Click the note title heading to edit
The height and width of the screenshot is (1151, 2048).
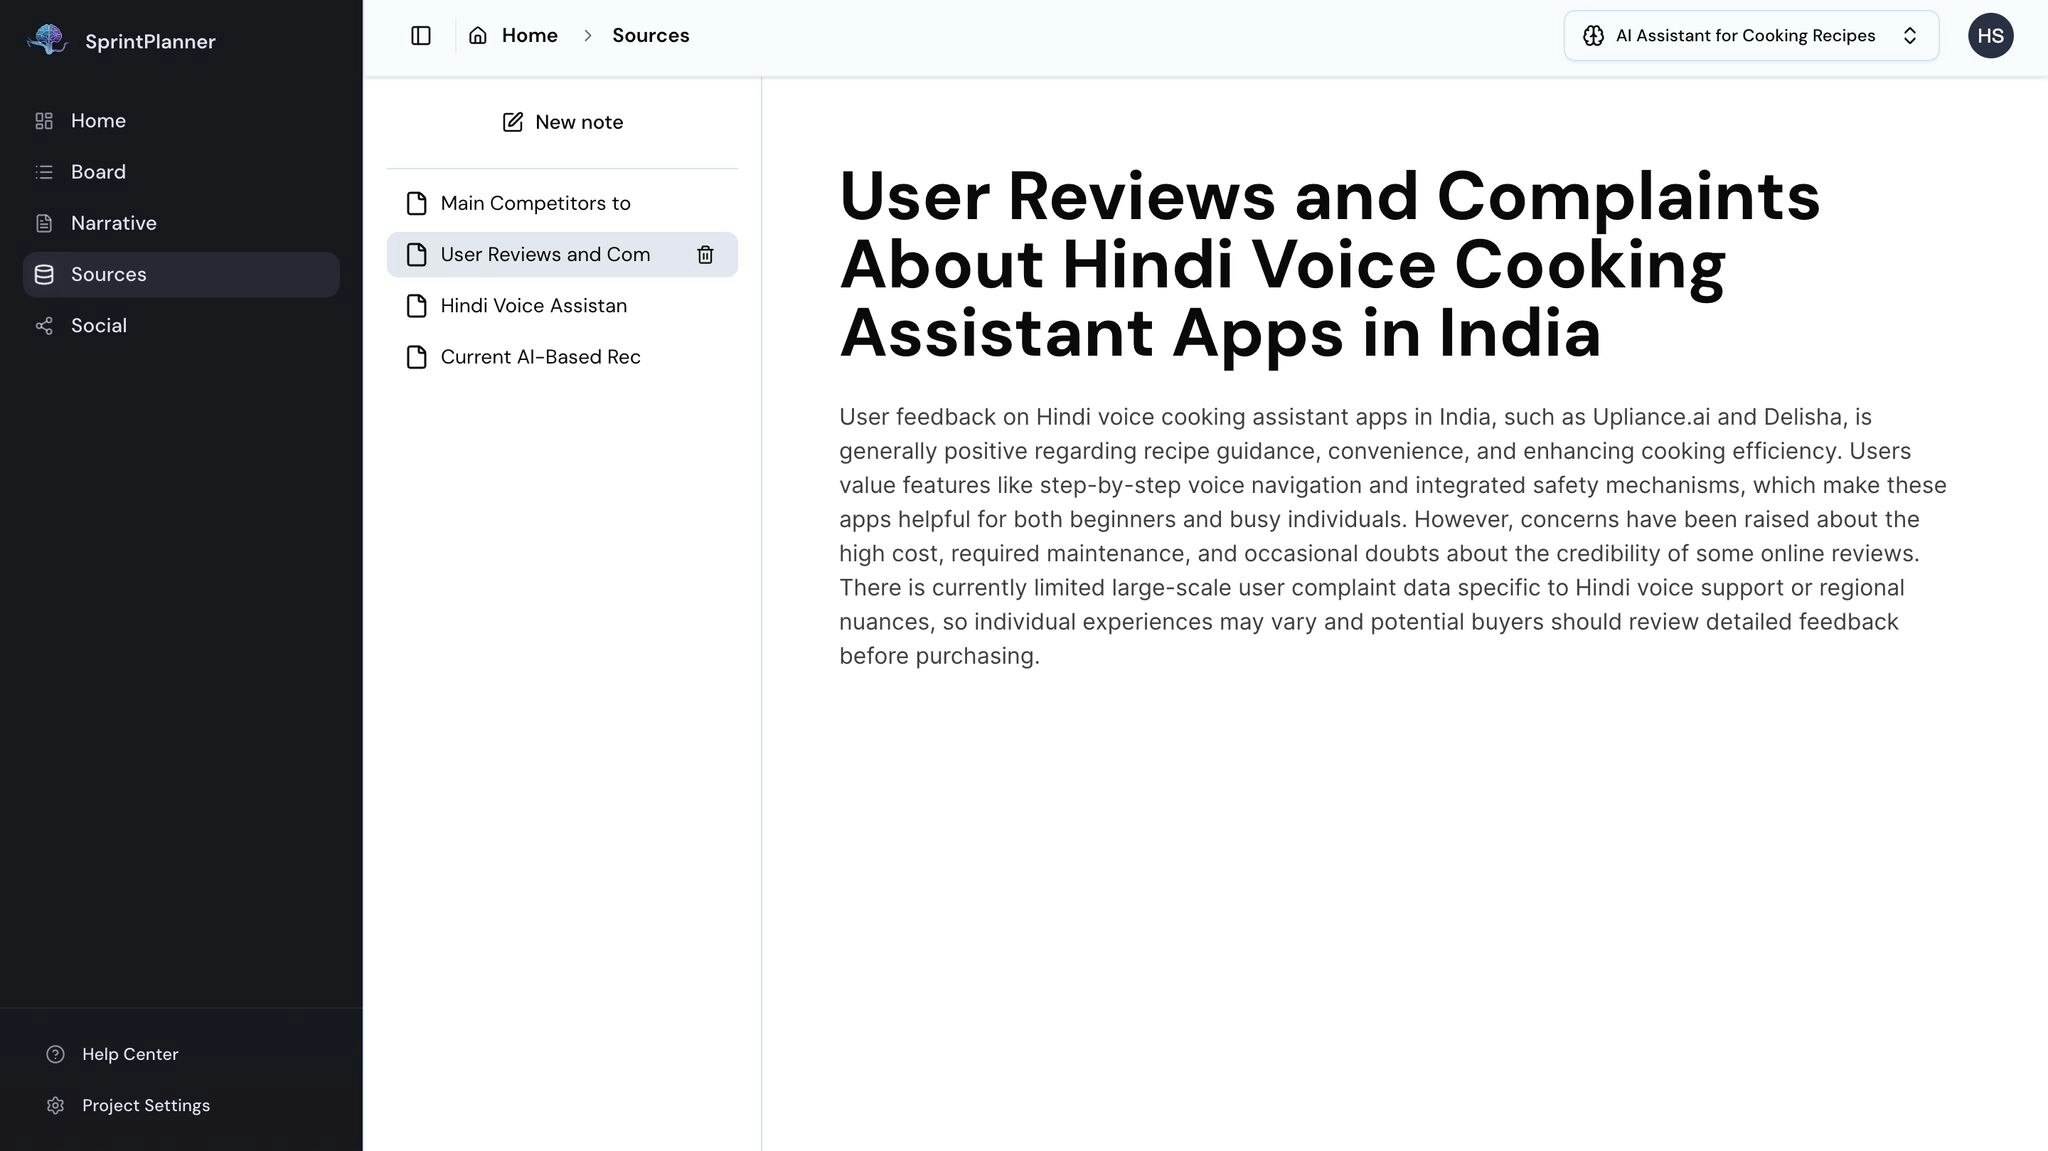pos(1329,264)
